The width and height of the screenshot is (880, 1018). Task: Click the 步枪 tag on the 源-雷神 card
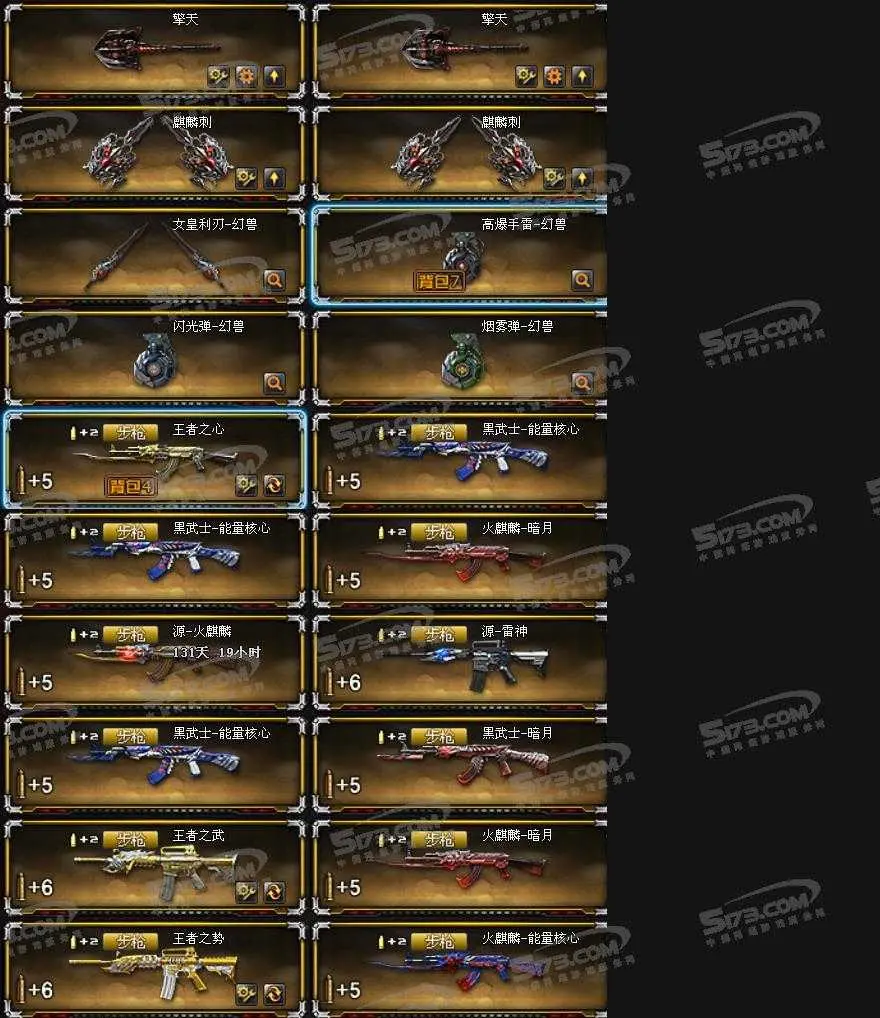pos(439,635)
